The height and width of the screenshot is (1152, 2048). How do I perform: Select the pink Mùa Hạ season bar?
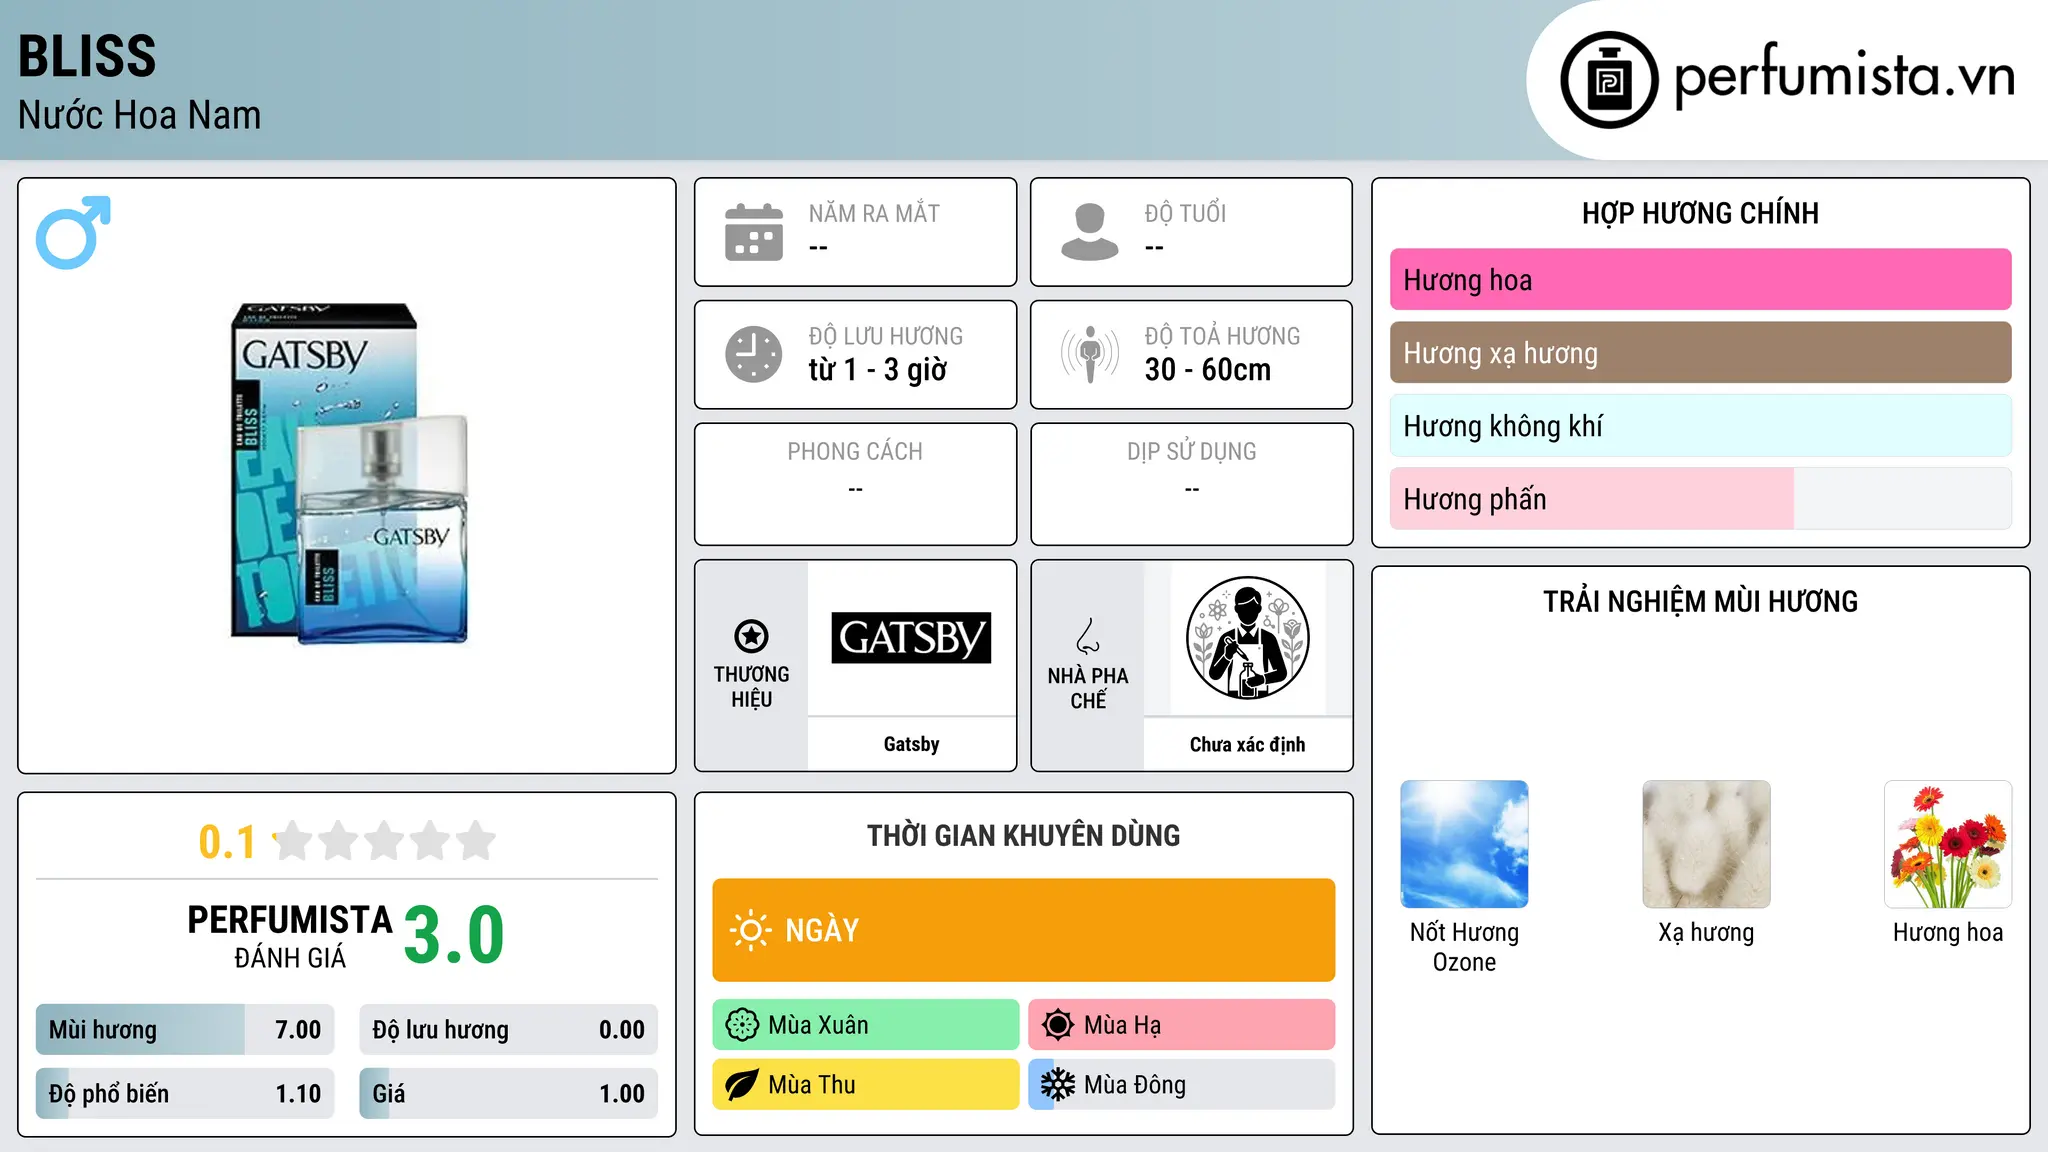(x=1181, y=1025)
